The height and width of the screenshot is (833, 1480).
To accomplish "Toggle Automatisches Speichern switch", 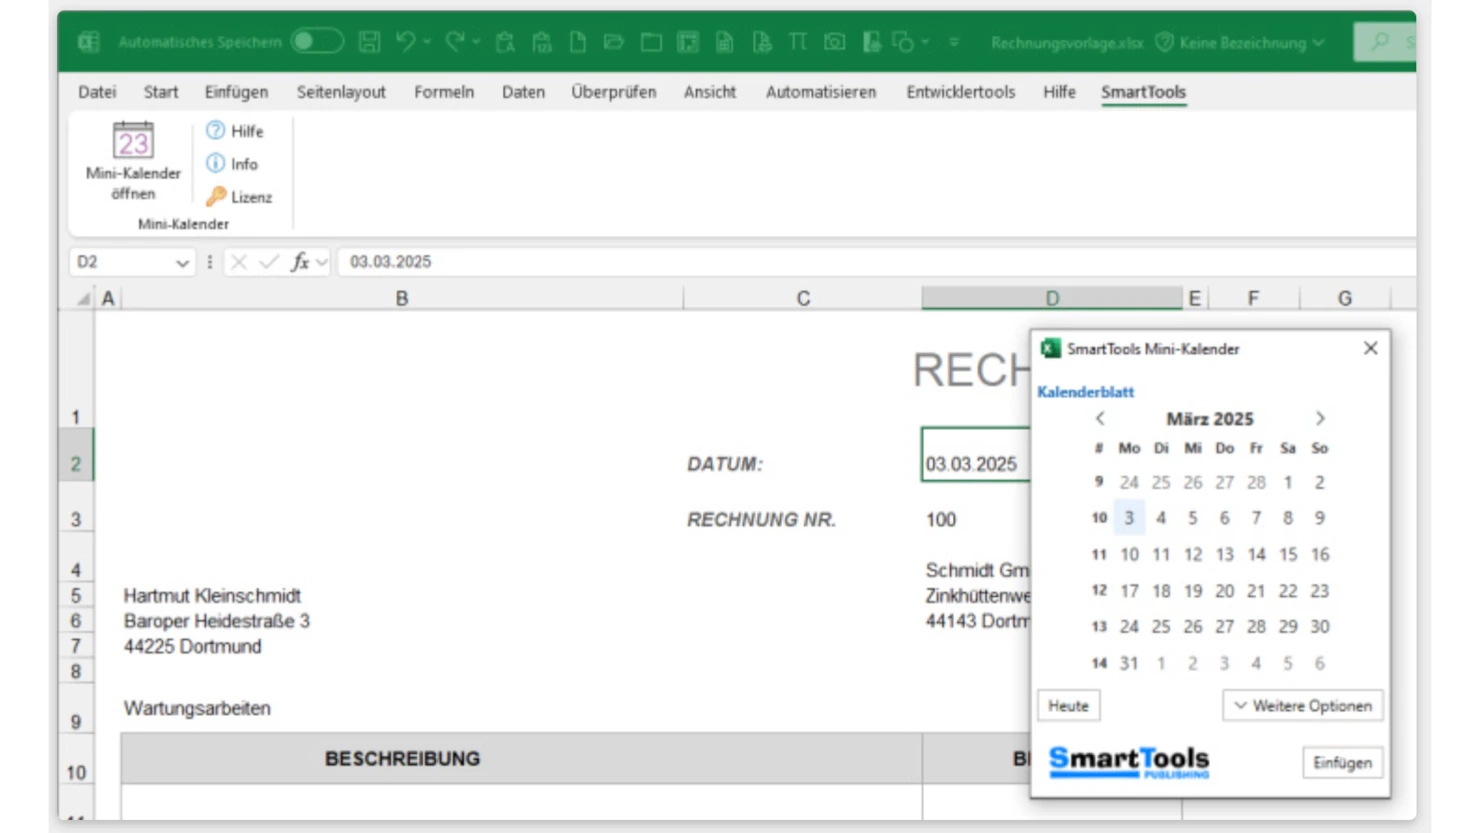I will click(x=317, y=41).
